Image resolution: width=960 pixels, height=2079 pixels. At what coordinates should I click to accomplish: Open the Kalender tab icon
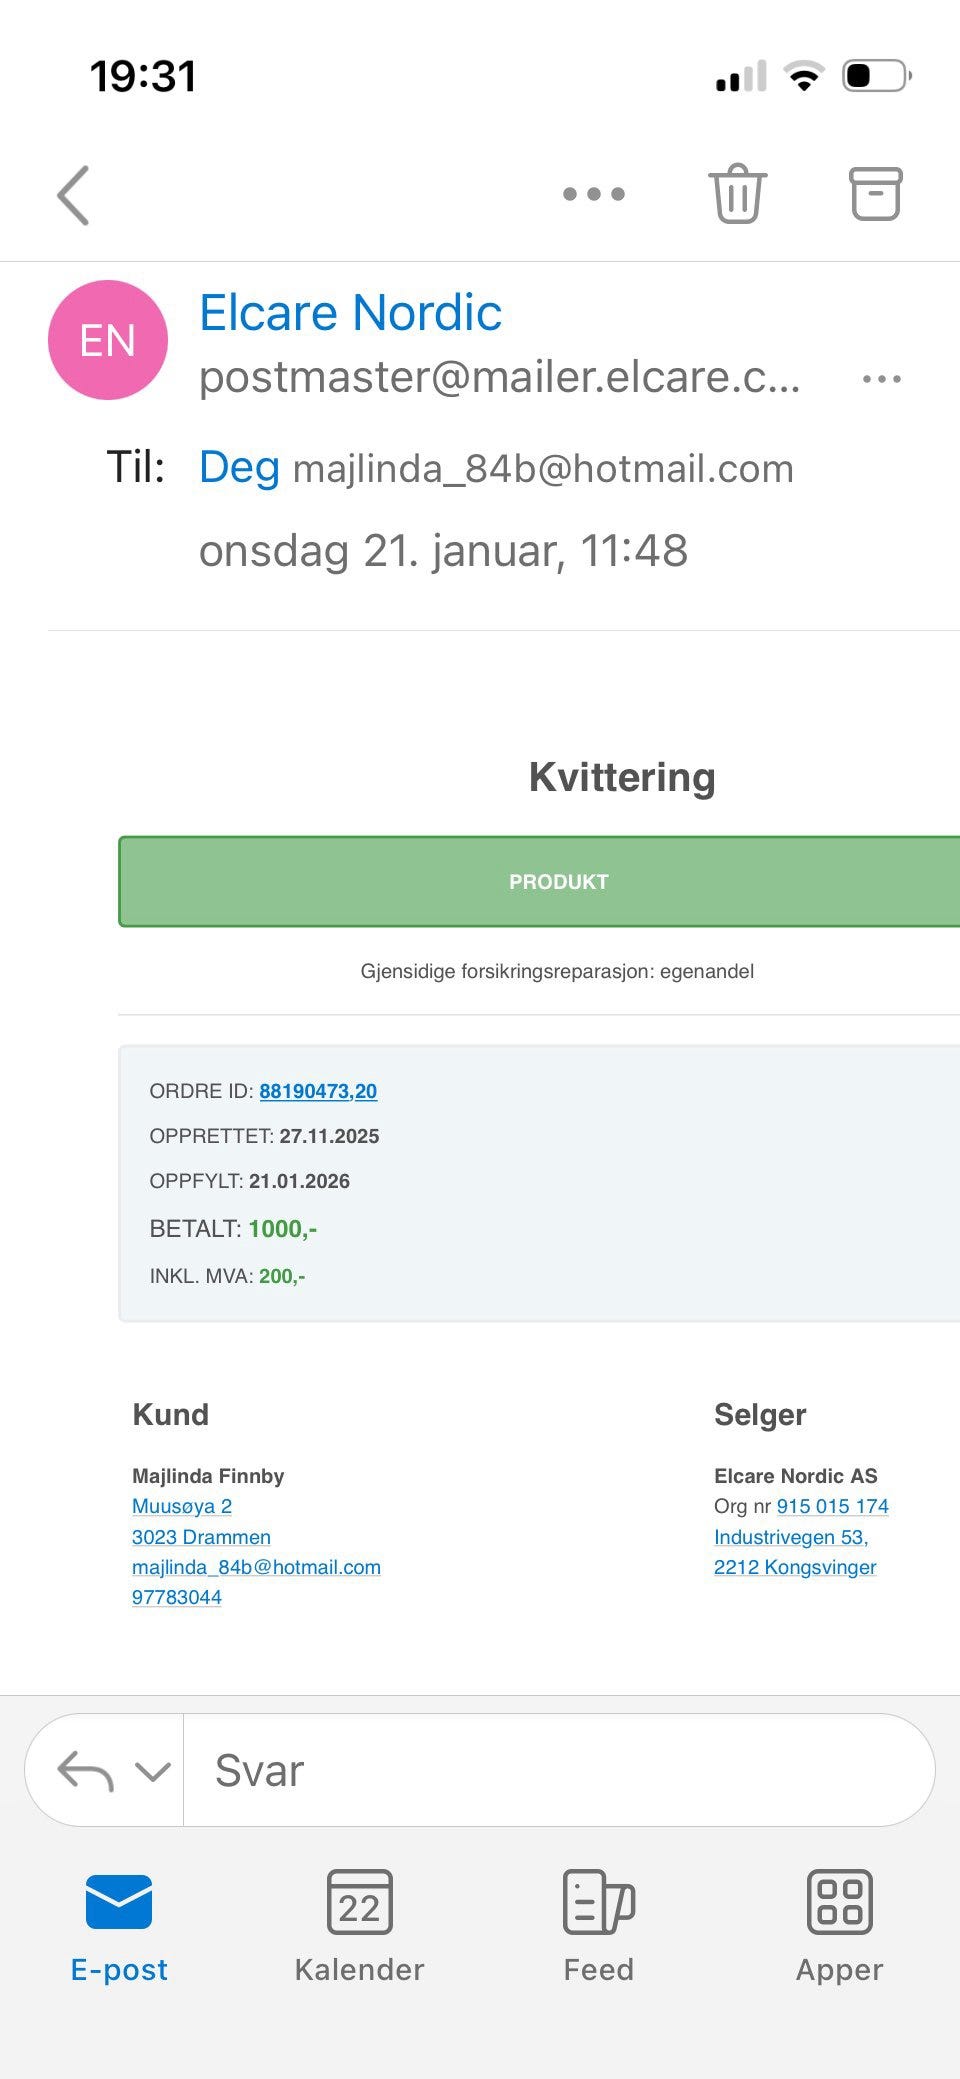click(359, 1903)
